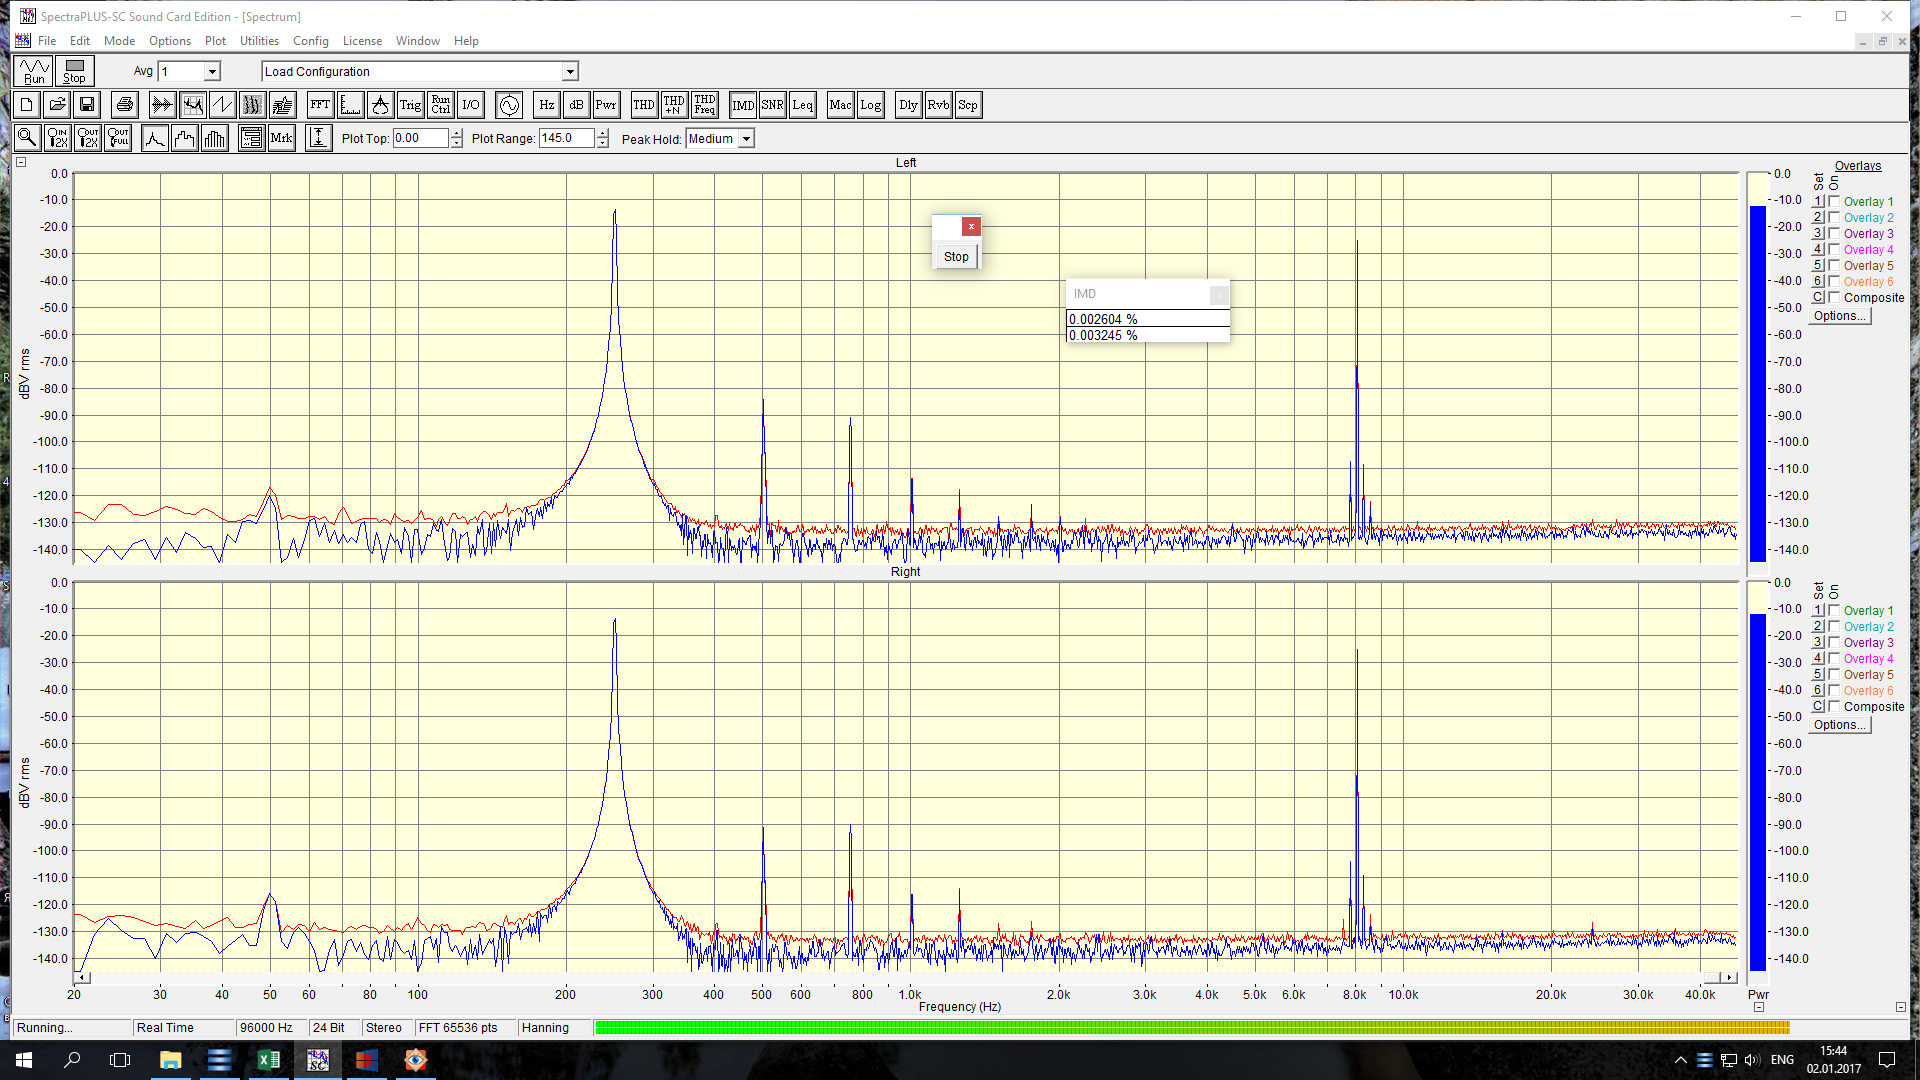The height and width of the screenshot is (1080, 1920).
Task: Click the print icon in toolbar
Action: point(124,105)
